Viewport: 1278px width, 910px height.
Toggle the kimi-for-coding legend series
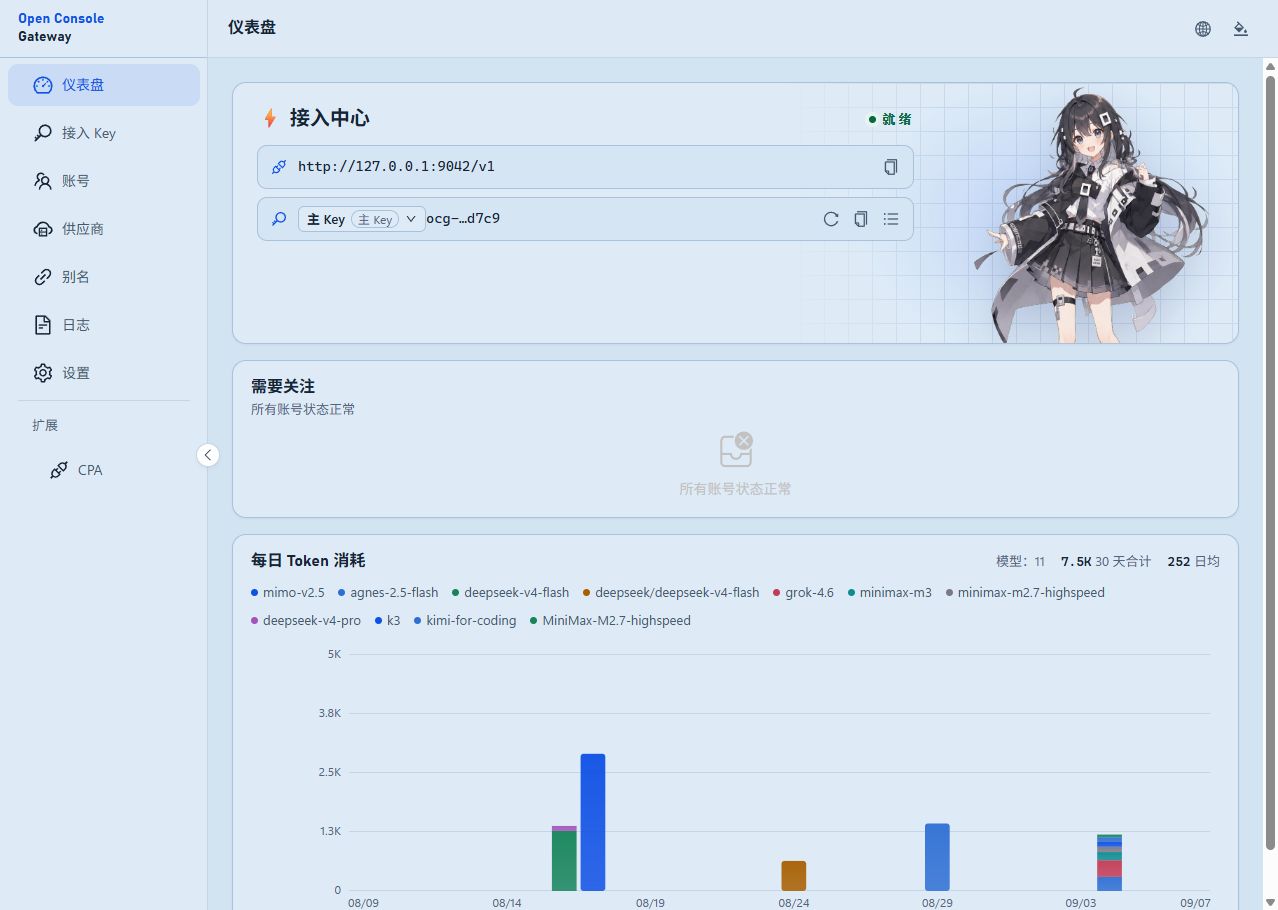[465, 621]
